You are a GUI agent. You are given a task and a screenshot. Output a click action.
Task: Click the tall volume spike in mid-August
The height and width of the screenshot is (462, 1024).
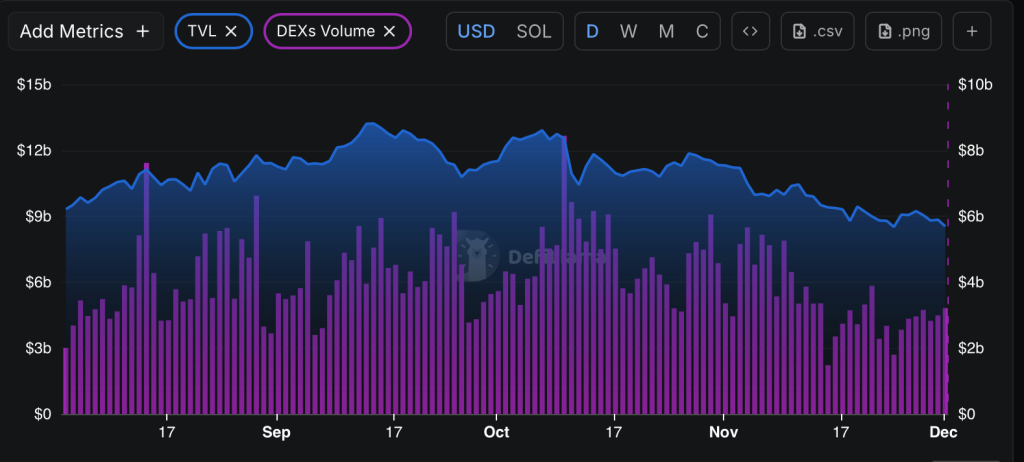[146, 290]
